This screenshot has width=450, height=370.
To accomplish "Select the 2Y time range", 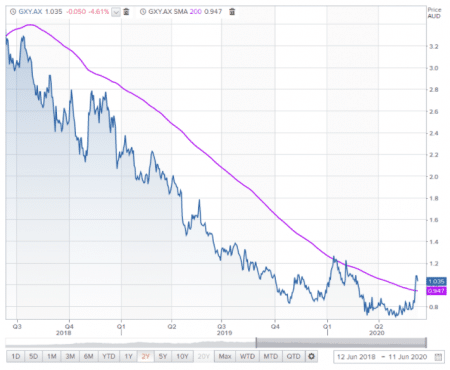I will pyautogui.click(x=146, y=356).
